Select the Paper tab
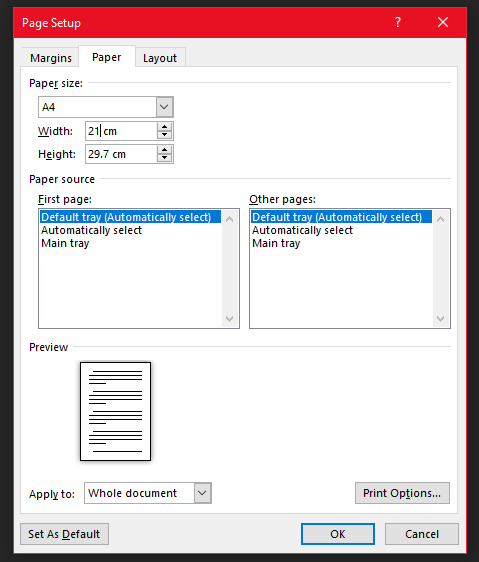Image resolution: width=479 pixels, height=562 pixels. click(x=106, y=57)
